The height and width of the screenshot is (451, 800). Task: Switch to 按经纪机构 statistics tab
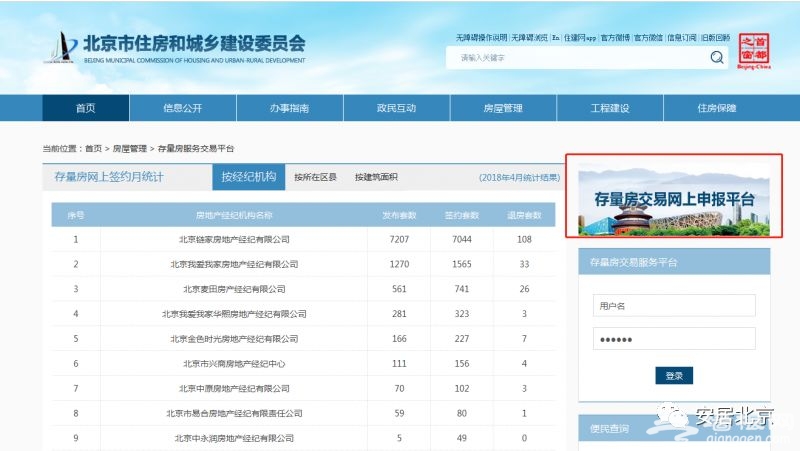tap(248, 177)
